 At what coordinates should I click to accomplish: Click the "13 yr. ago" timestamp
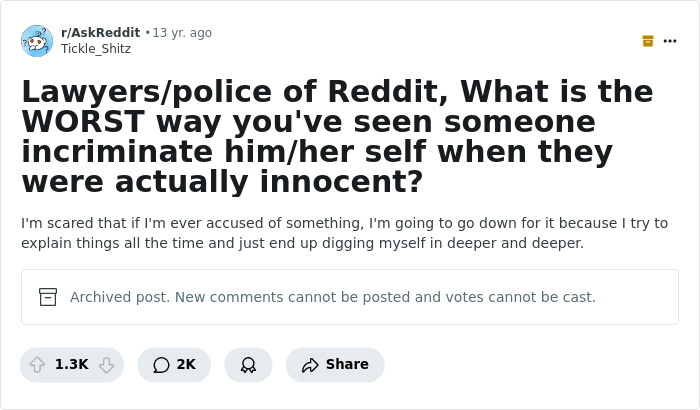[182, 33]
